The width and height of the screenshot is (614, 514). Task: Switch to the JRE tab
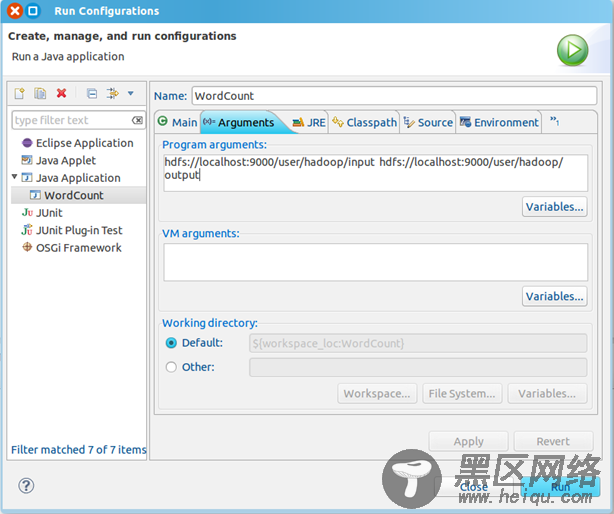309,123
